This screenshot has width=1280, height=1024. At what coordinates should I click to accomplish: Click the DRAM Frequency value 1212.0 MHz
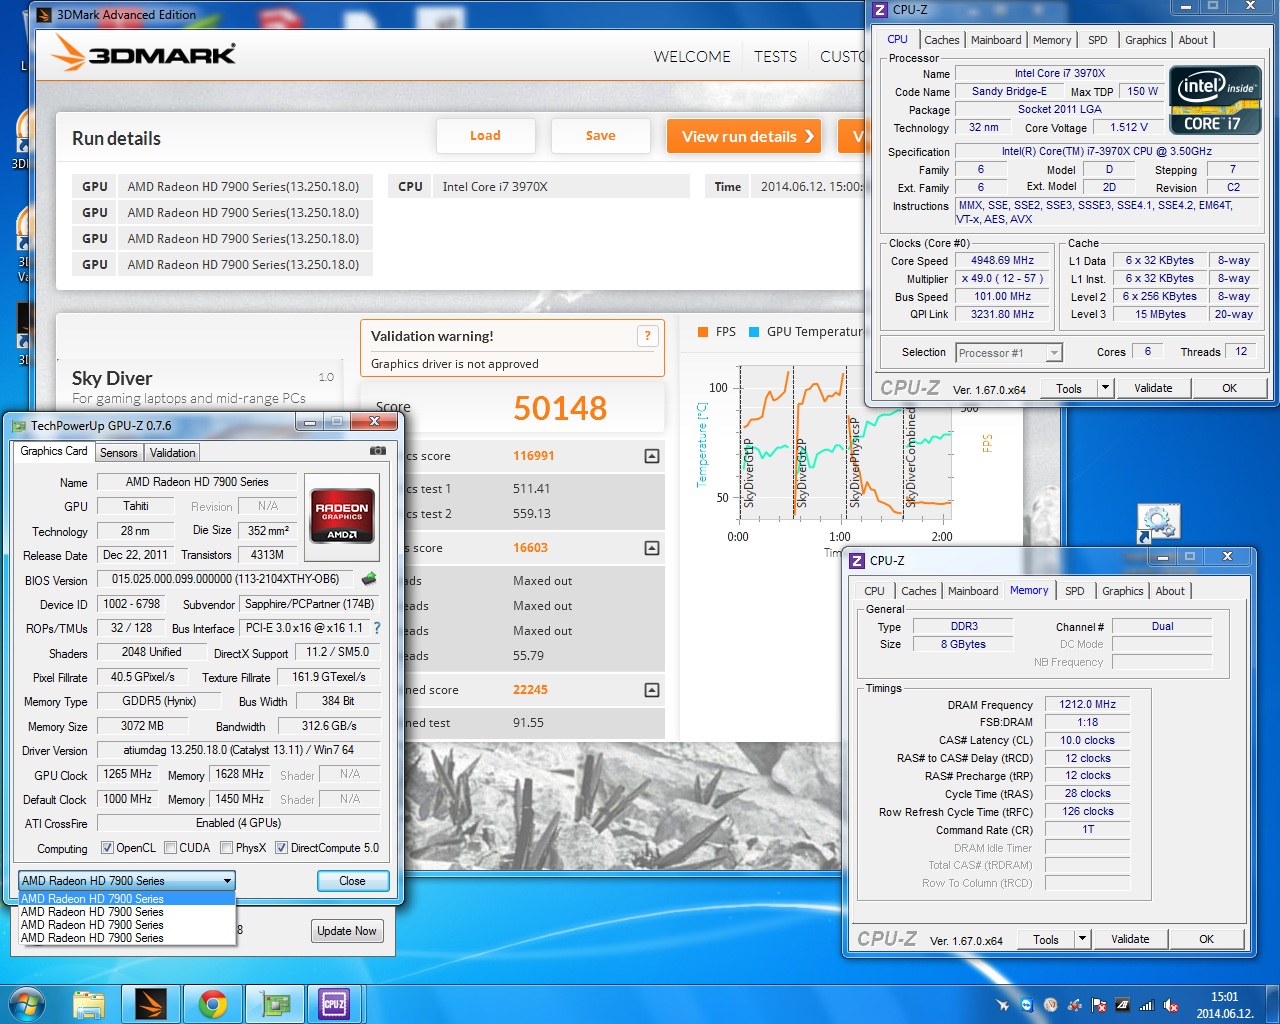coord(1088,705)
